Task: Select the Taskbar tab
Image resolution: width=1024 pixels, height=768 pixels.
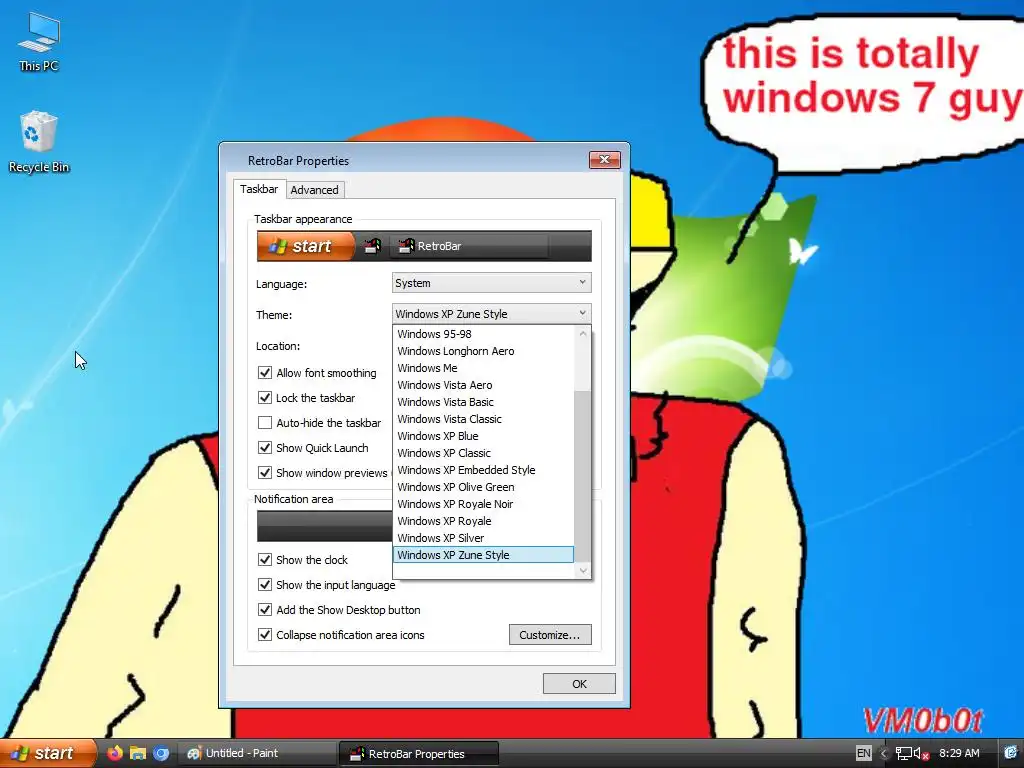Action: click(x=259, y=189)
